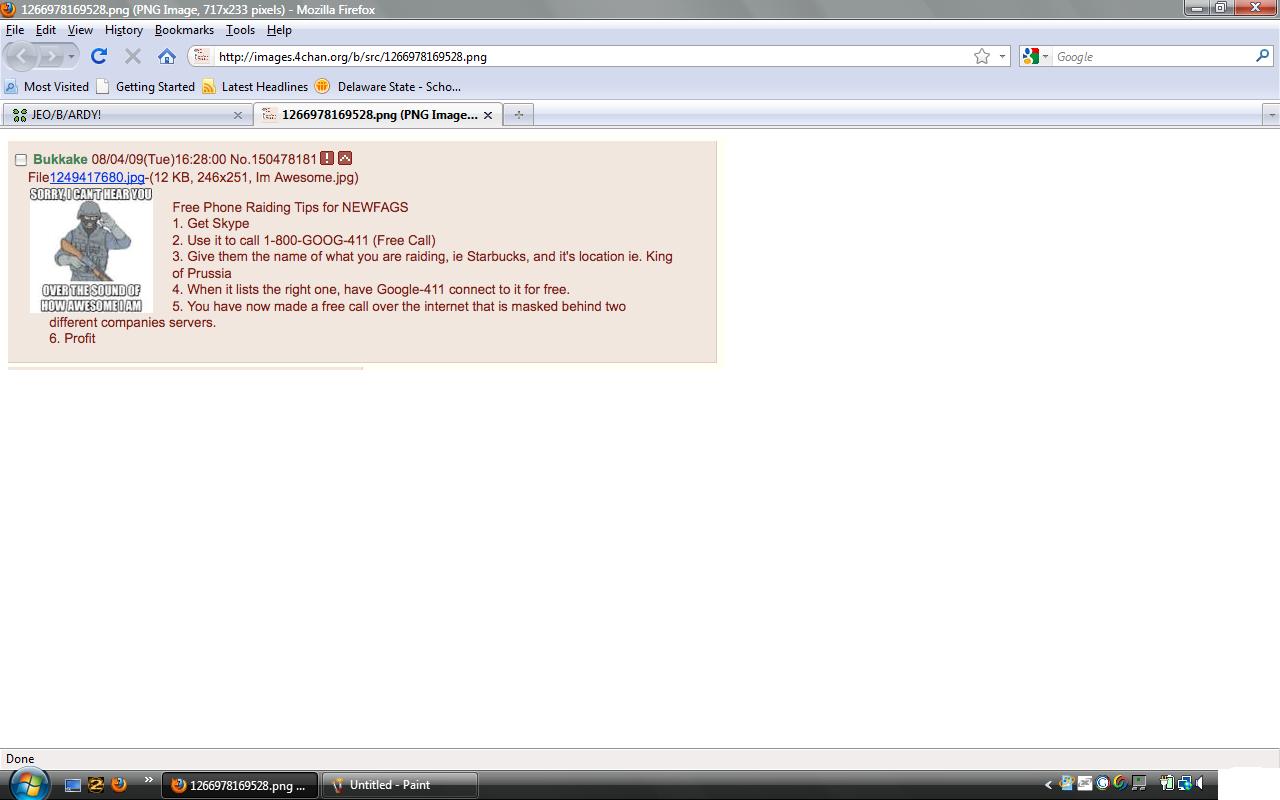Switch to the Untitled - Paint taskbar button
Viewport: 1280px width, 800px height.
399,785
